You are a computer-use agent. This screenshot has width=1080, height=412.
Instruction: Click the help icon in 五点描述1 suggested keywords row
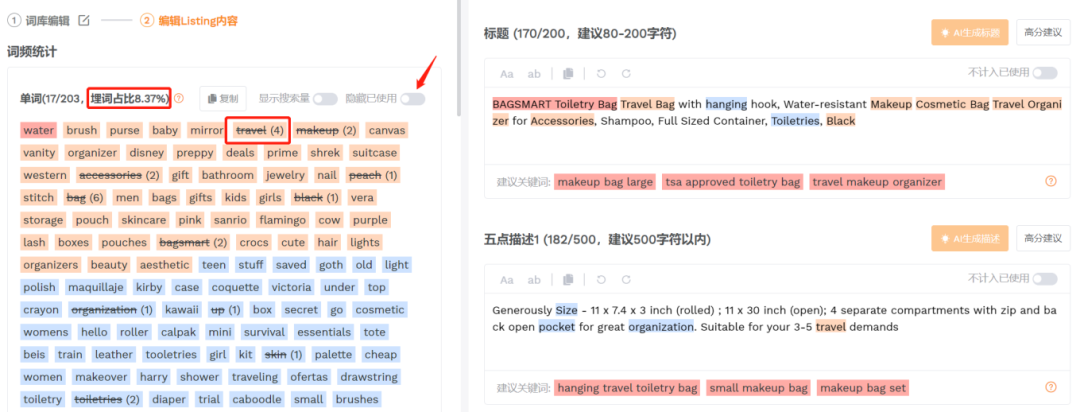(1050, 387)
